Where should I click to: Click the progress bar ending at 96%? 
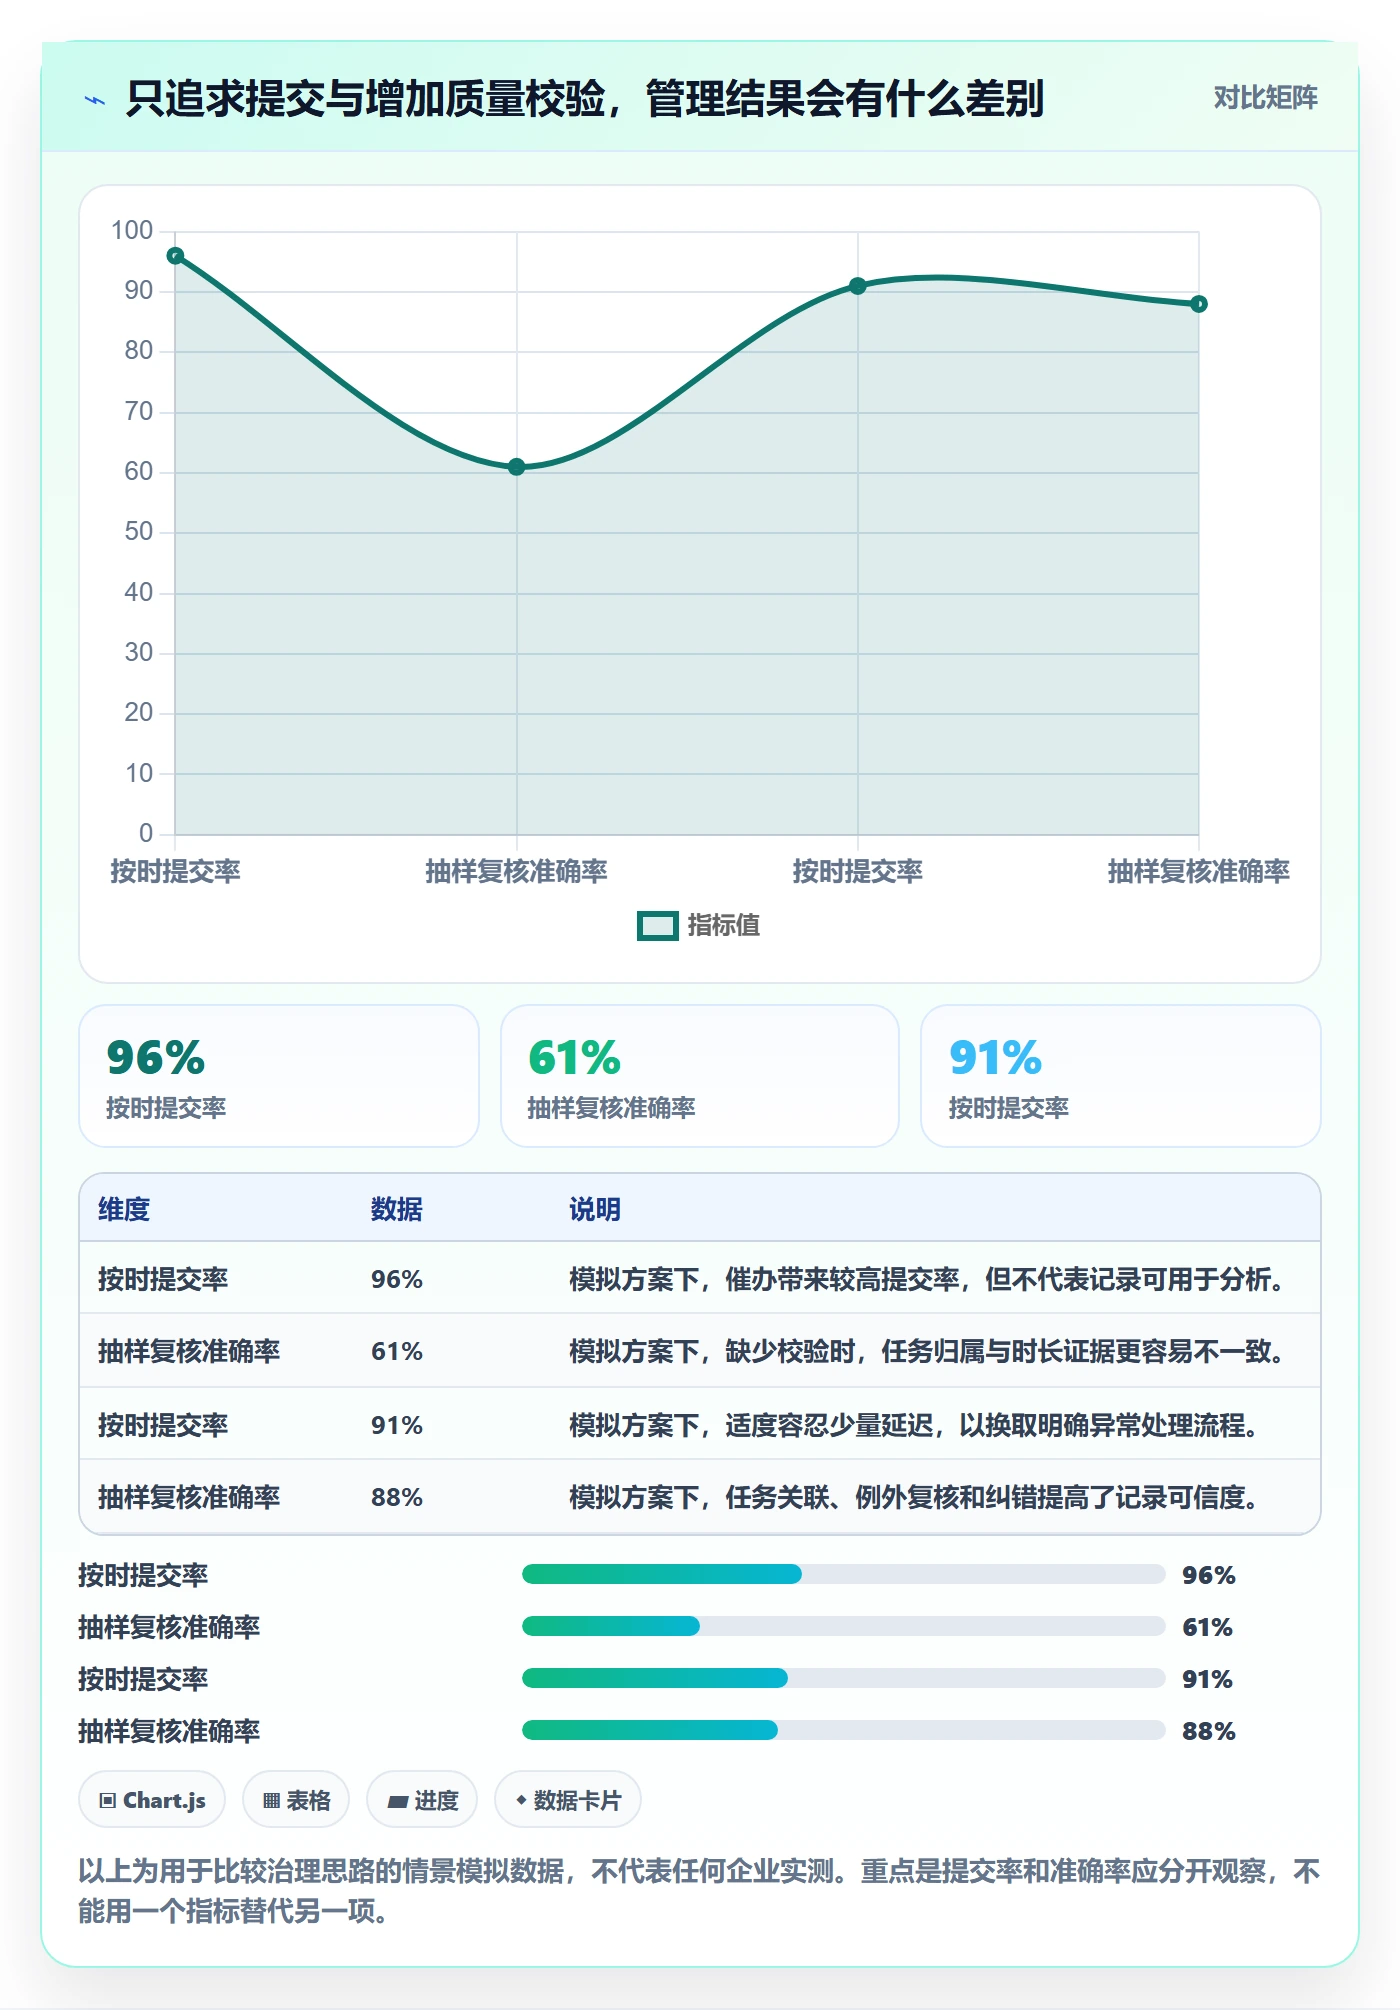843,1574
